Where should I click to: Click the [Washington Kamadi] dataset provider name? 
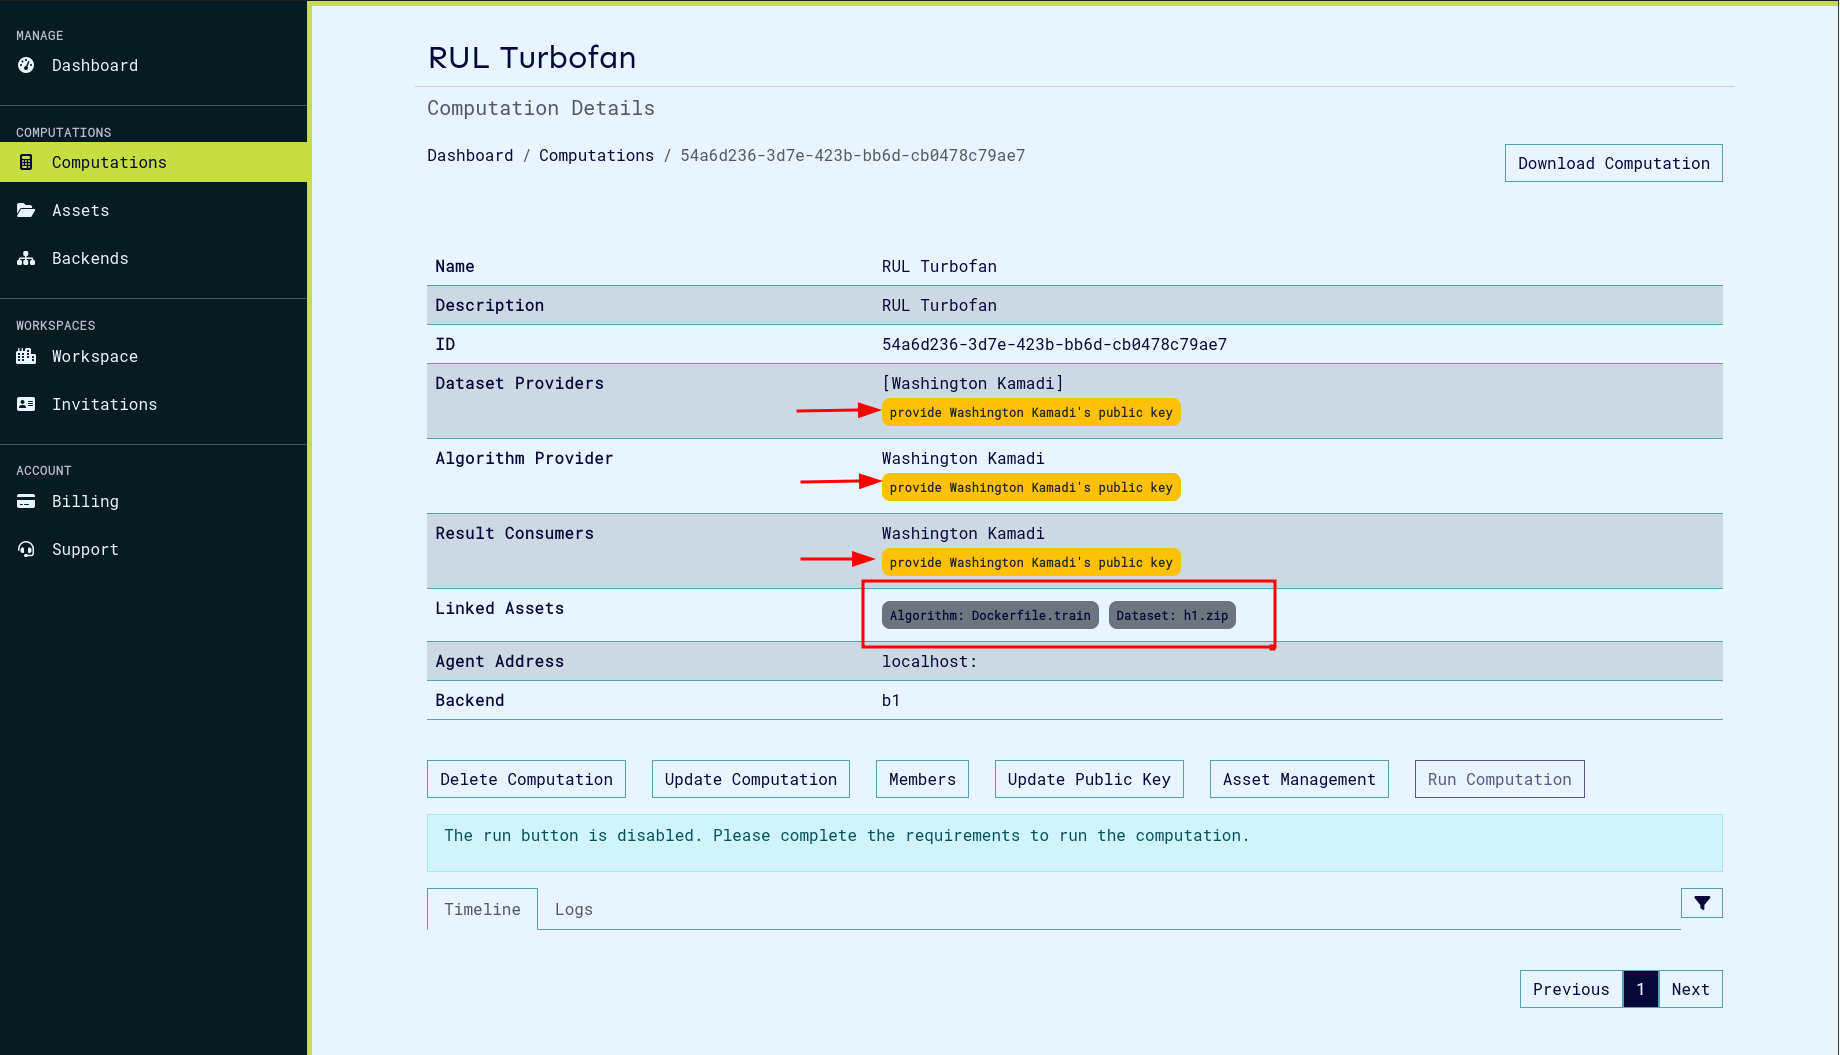[972, 383]
